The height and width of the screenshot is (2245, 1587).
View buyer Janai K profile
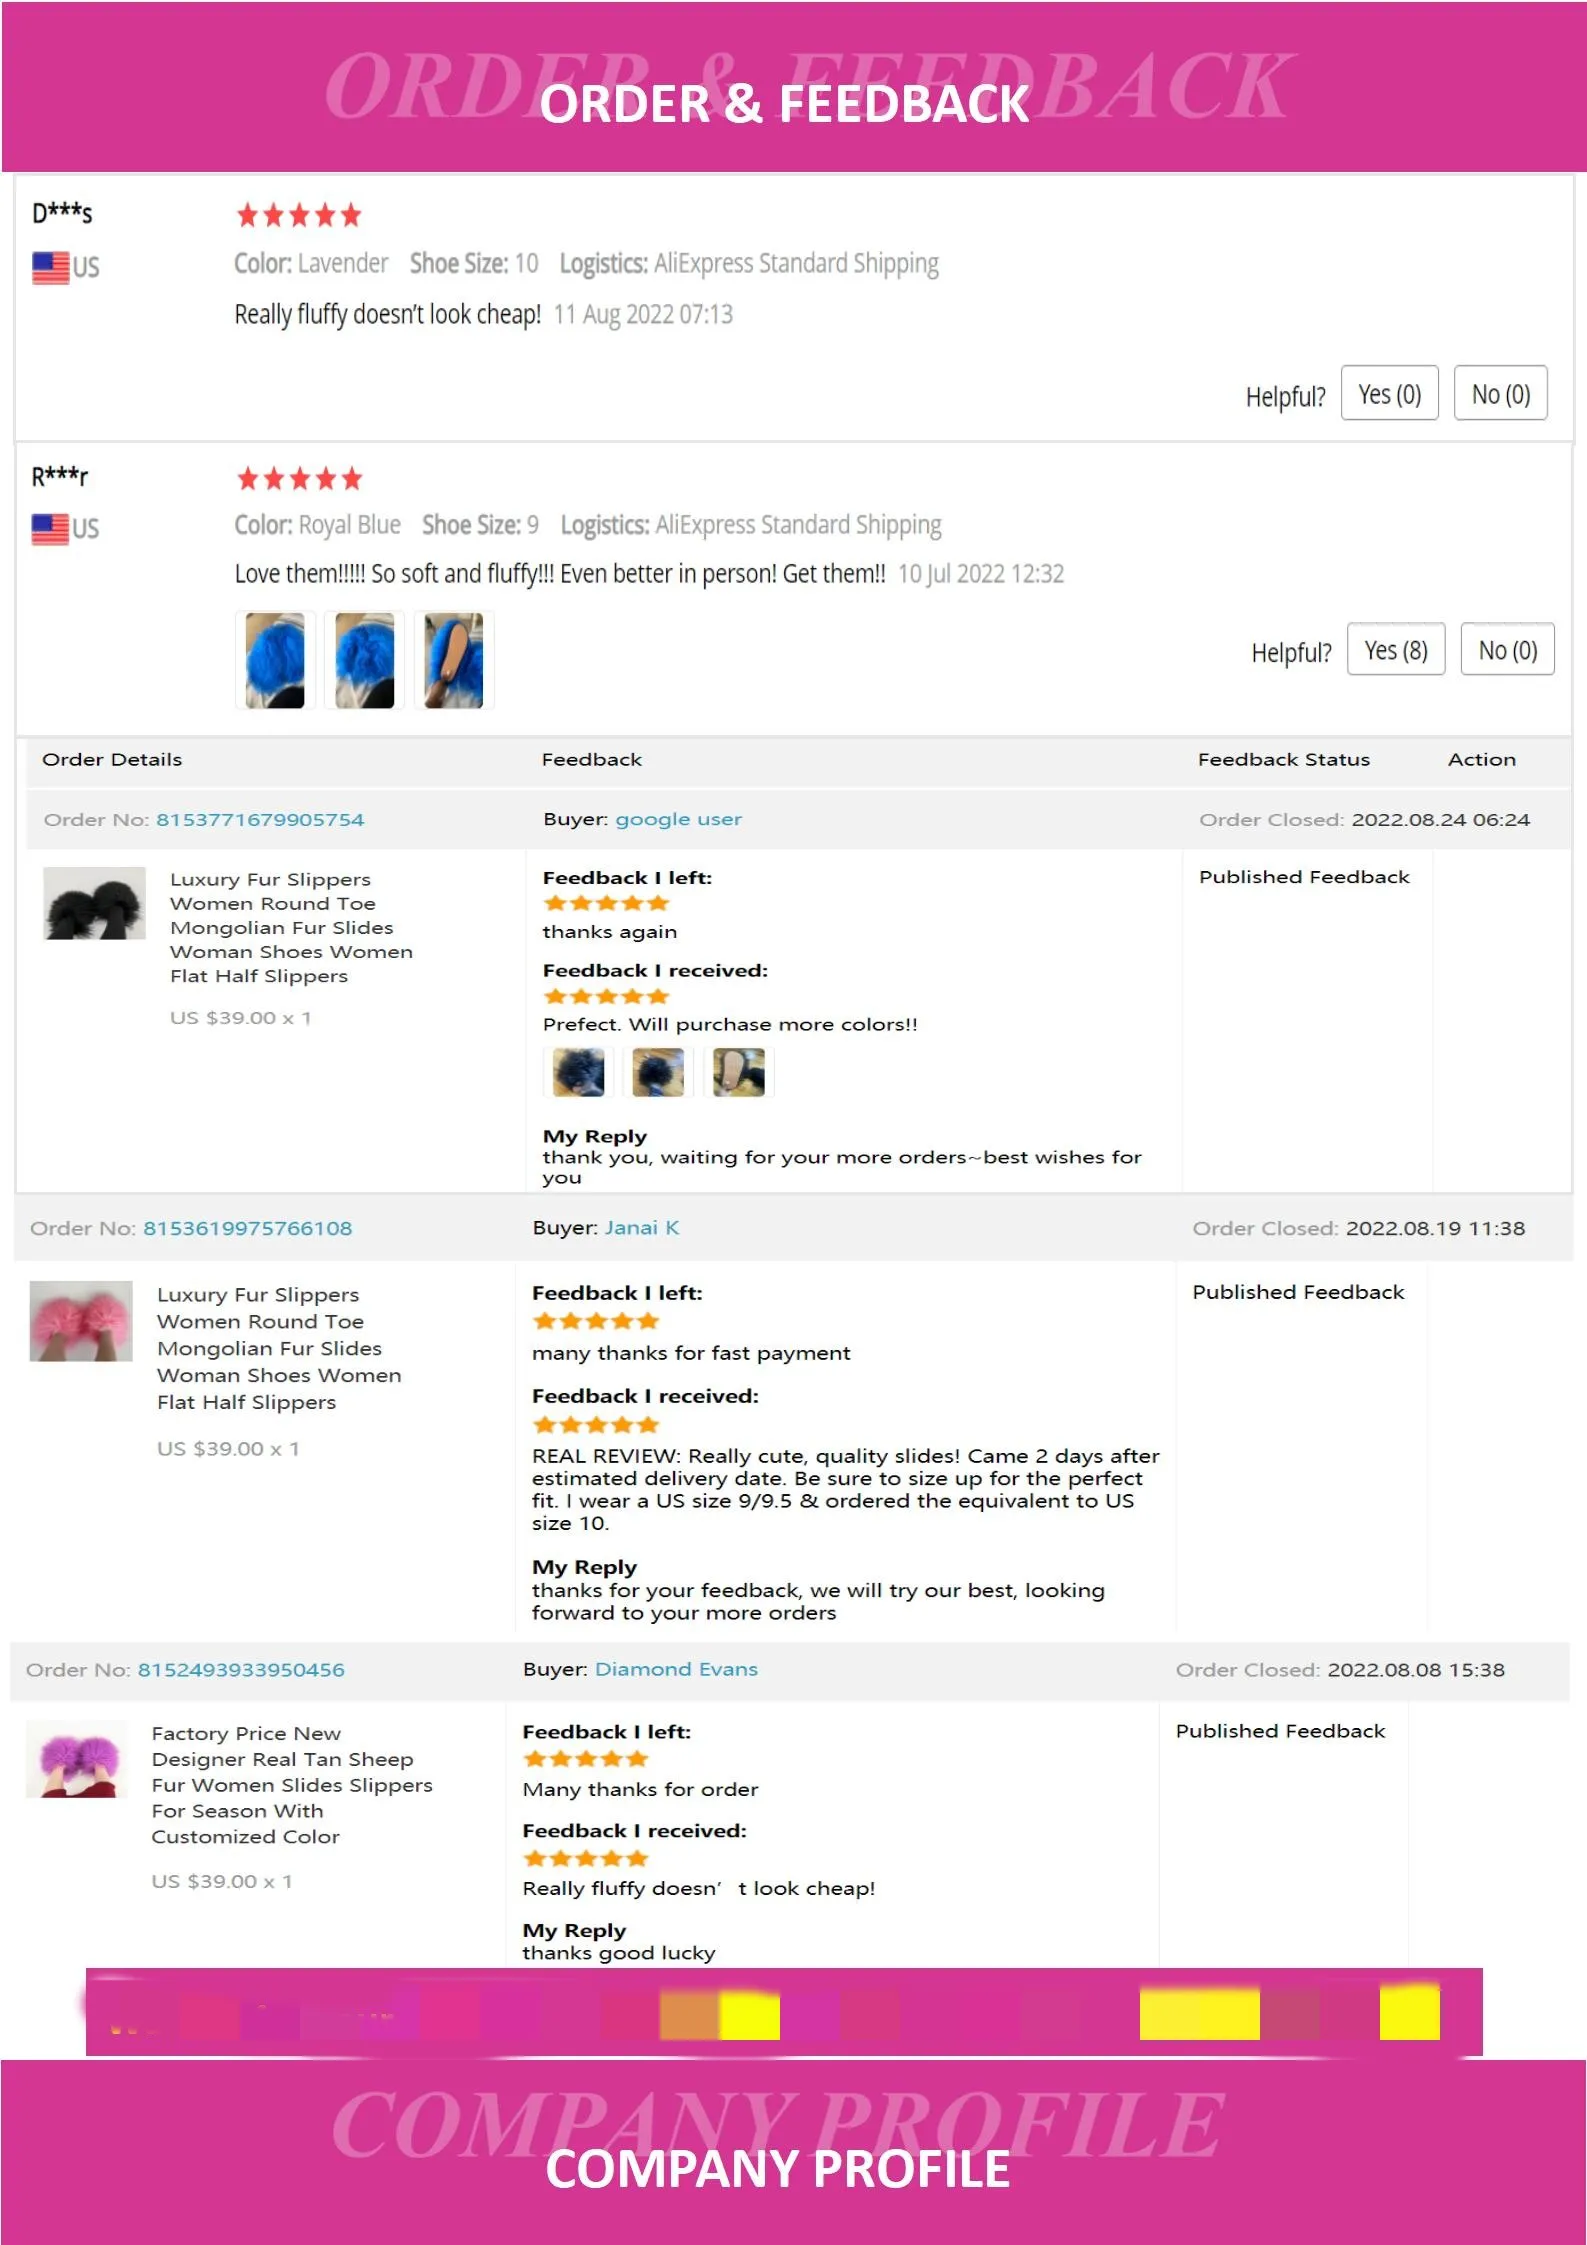(x=641, y=1228)
